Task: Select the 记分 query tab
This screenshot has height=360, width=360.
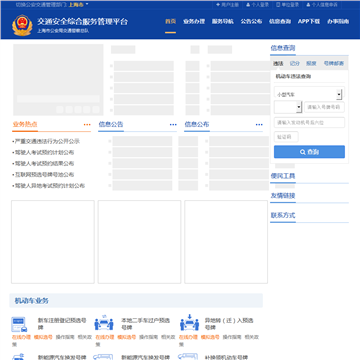Action: pyautogui.click(x=295, y=63)
